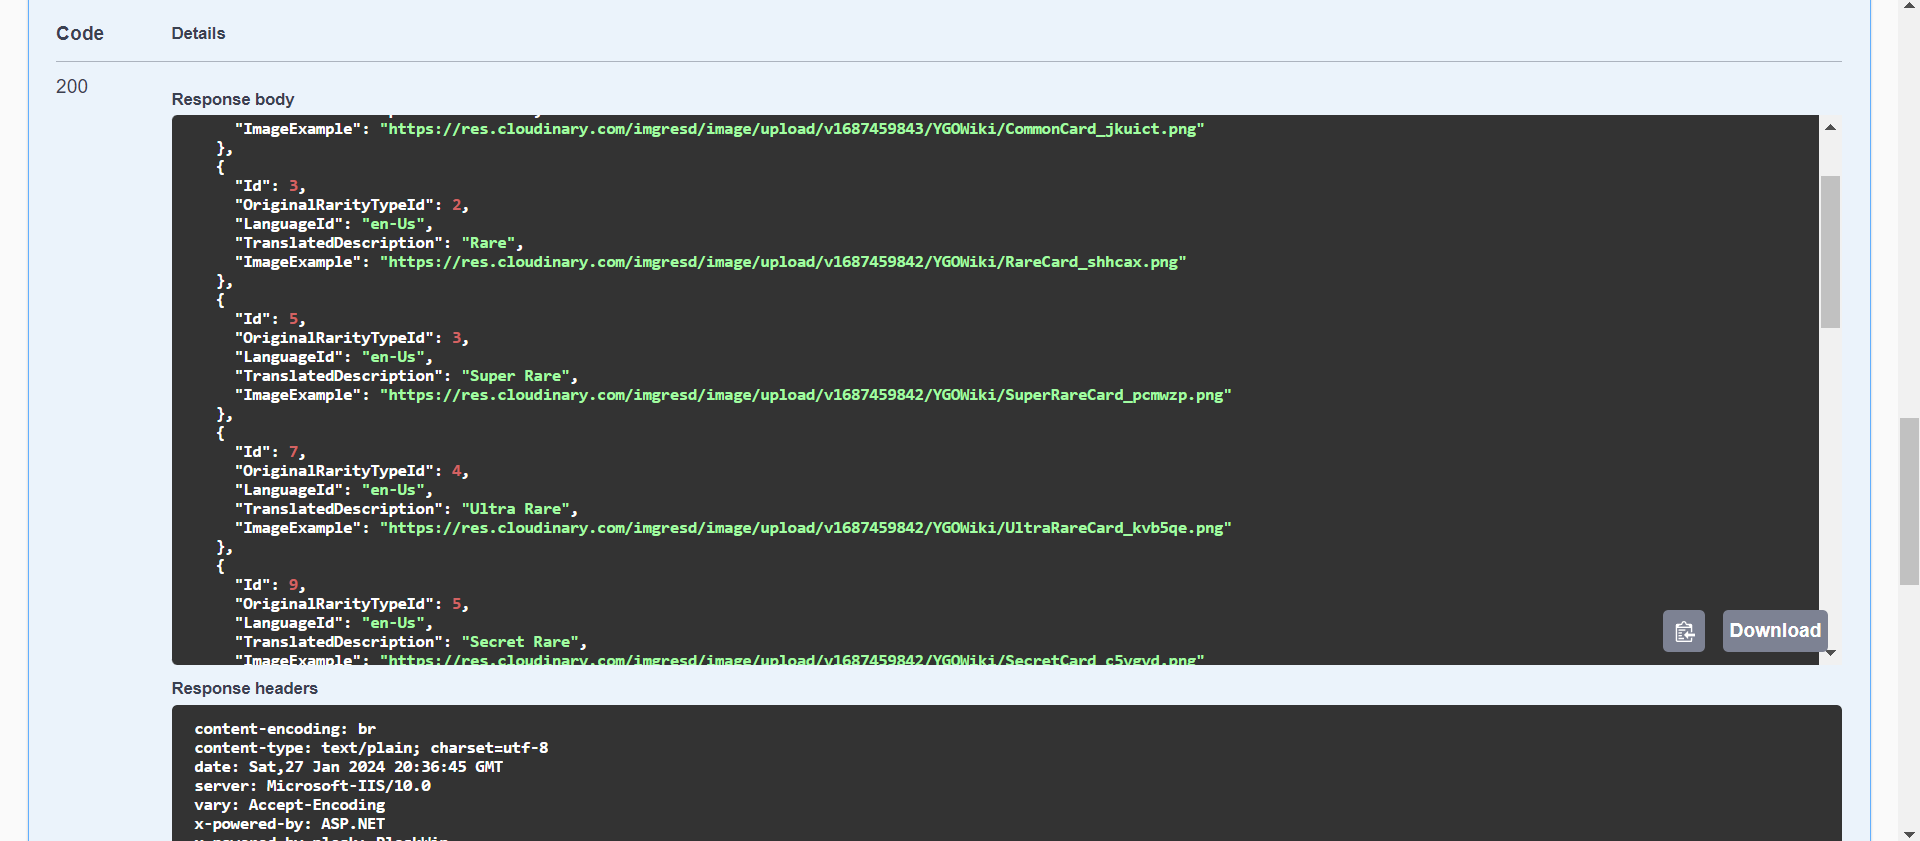The width and height of the screenshot is (1920, 841).
Task: Click the response body scroll-up arrow
Action: [x=1830, y=127]
